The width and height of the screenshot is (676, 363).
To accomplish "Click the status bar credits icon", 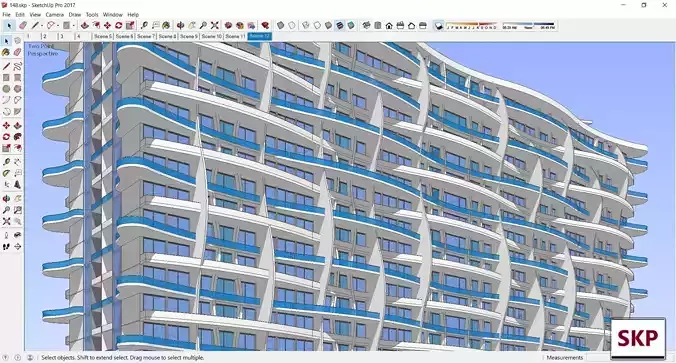I will click(18, 357).
